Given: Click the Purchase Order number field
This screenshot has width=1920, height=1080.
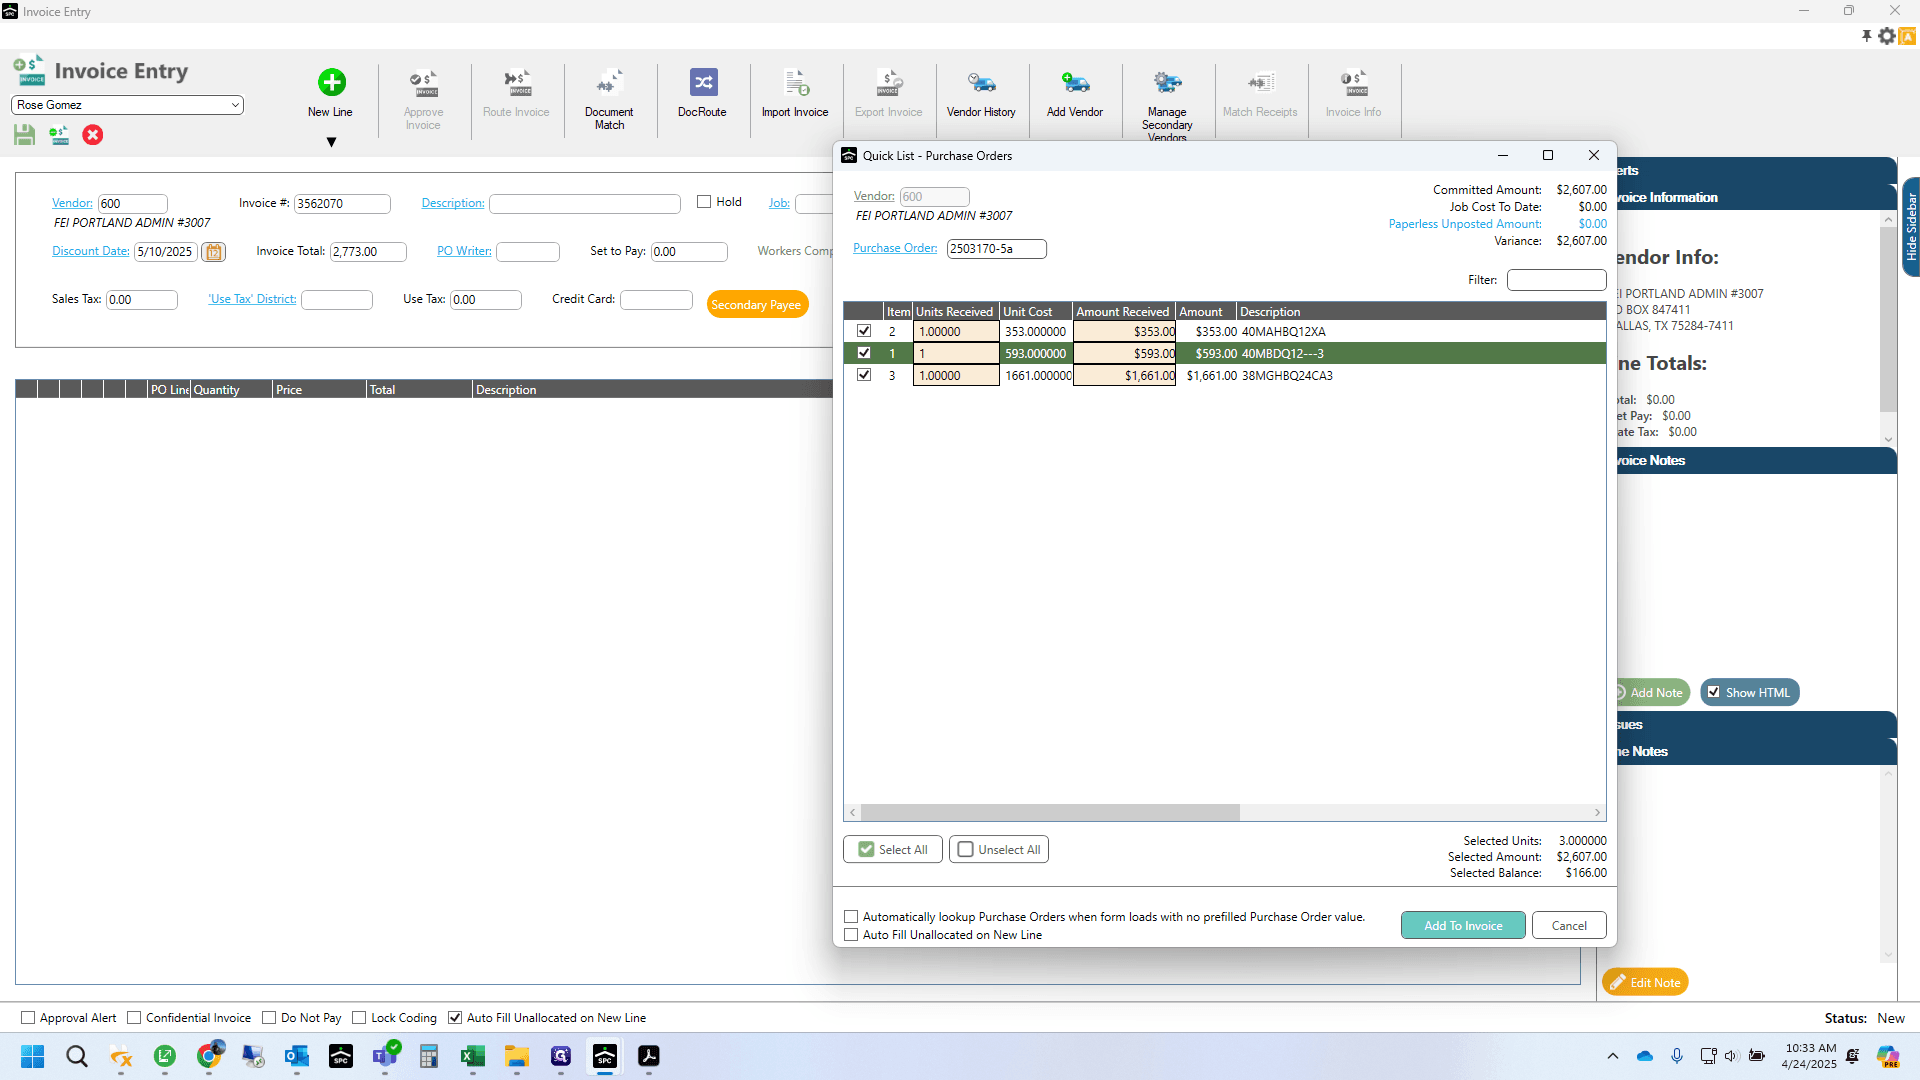Looking at the screenshot, I should (x=996, y=249).
